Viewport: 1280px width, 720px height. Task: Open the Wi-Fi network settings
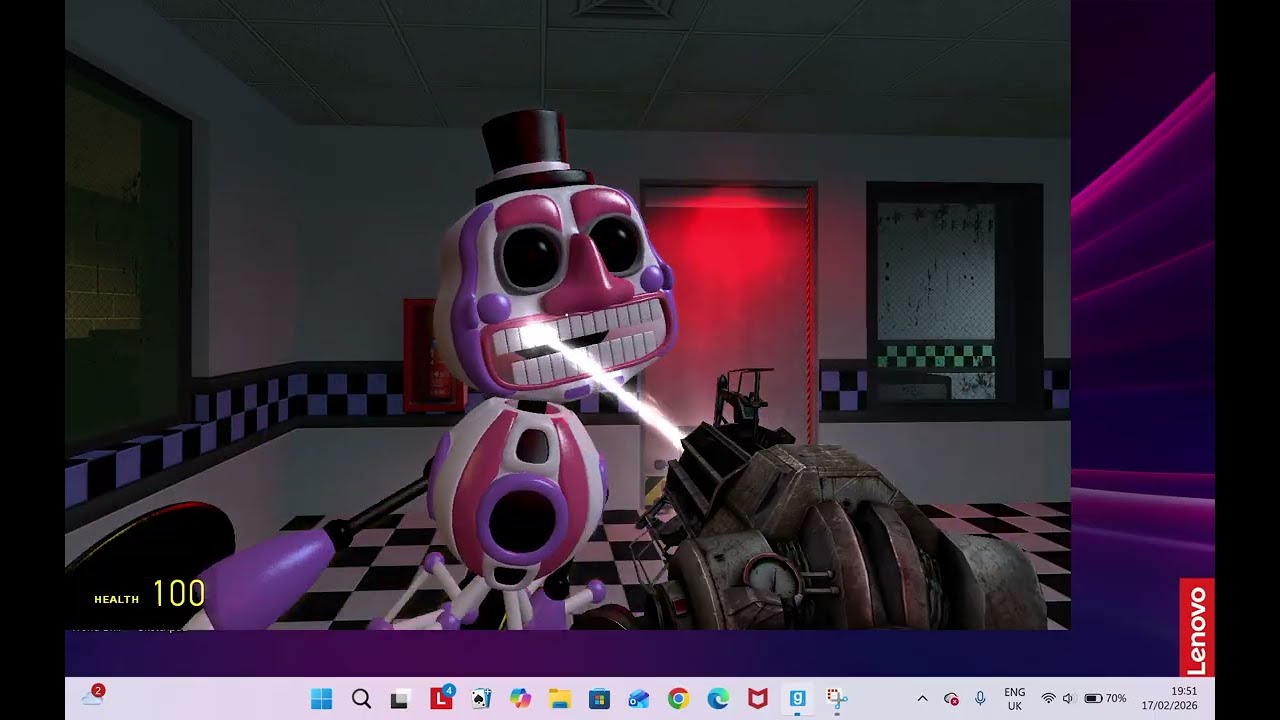pyautogui.click(x=1048, y=699)
